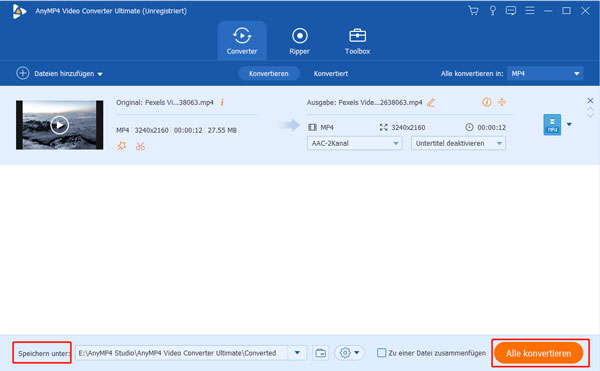The width and height of the screenshot is (600, 371).
Task: Open the Alle konvertieren in MP4 dropdown
Action: pyautogui.click(x=545, y=73)
